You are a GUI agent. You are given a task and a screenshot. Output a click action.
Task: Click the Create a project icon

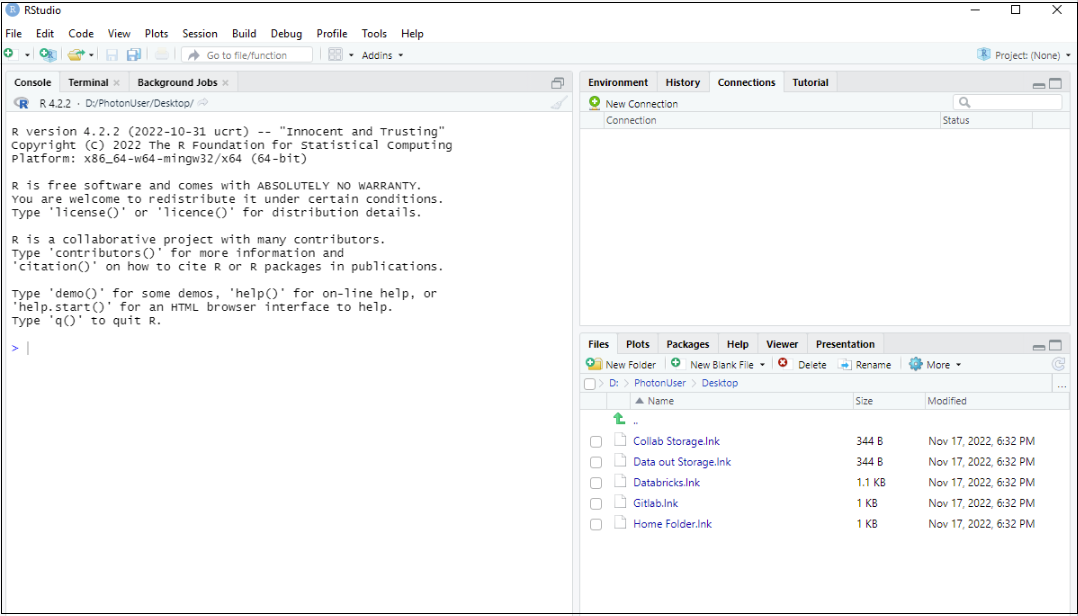pos(48,54)
